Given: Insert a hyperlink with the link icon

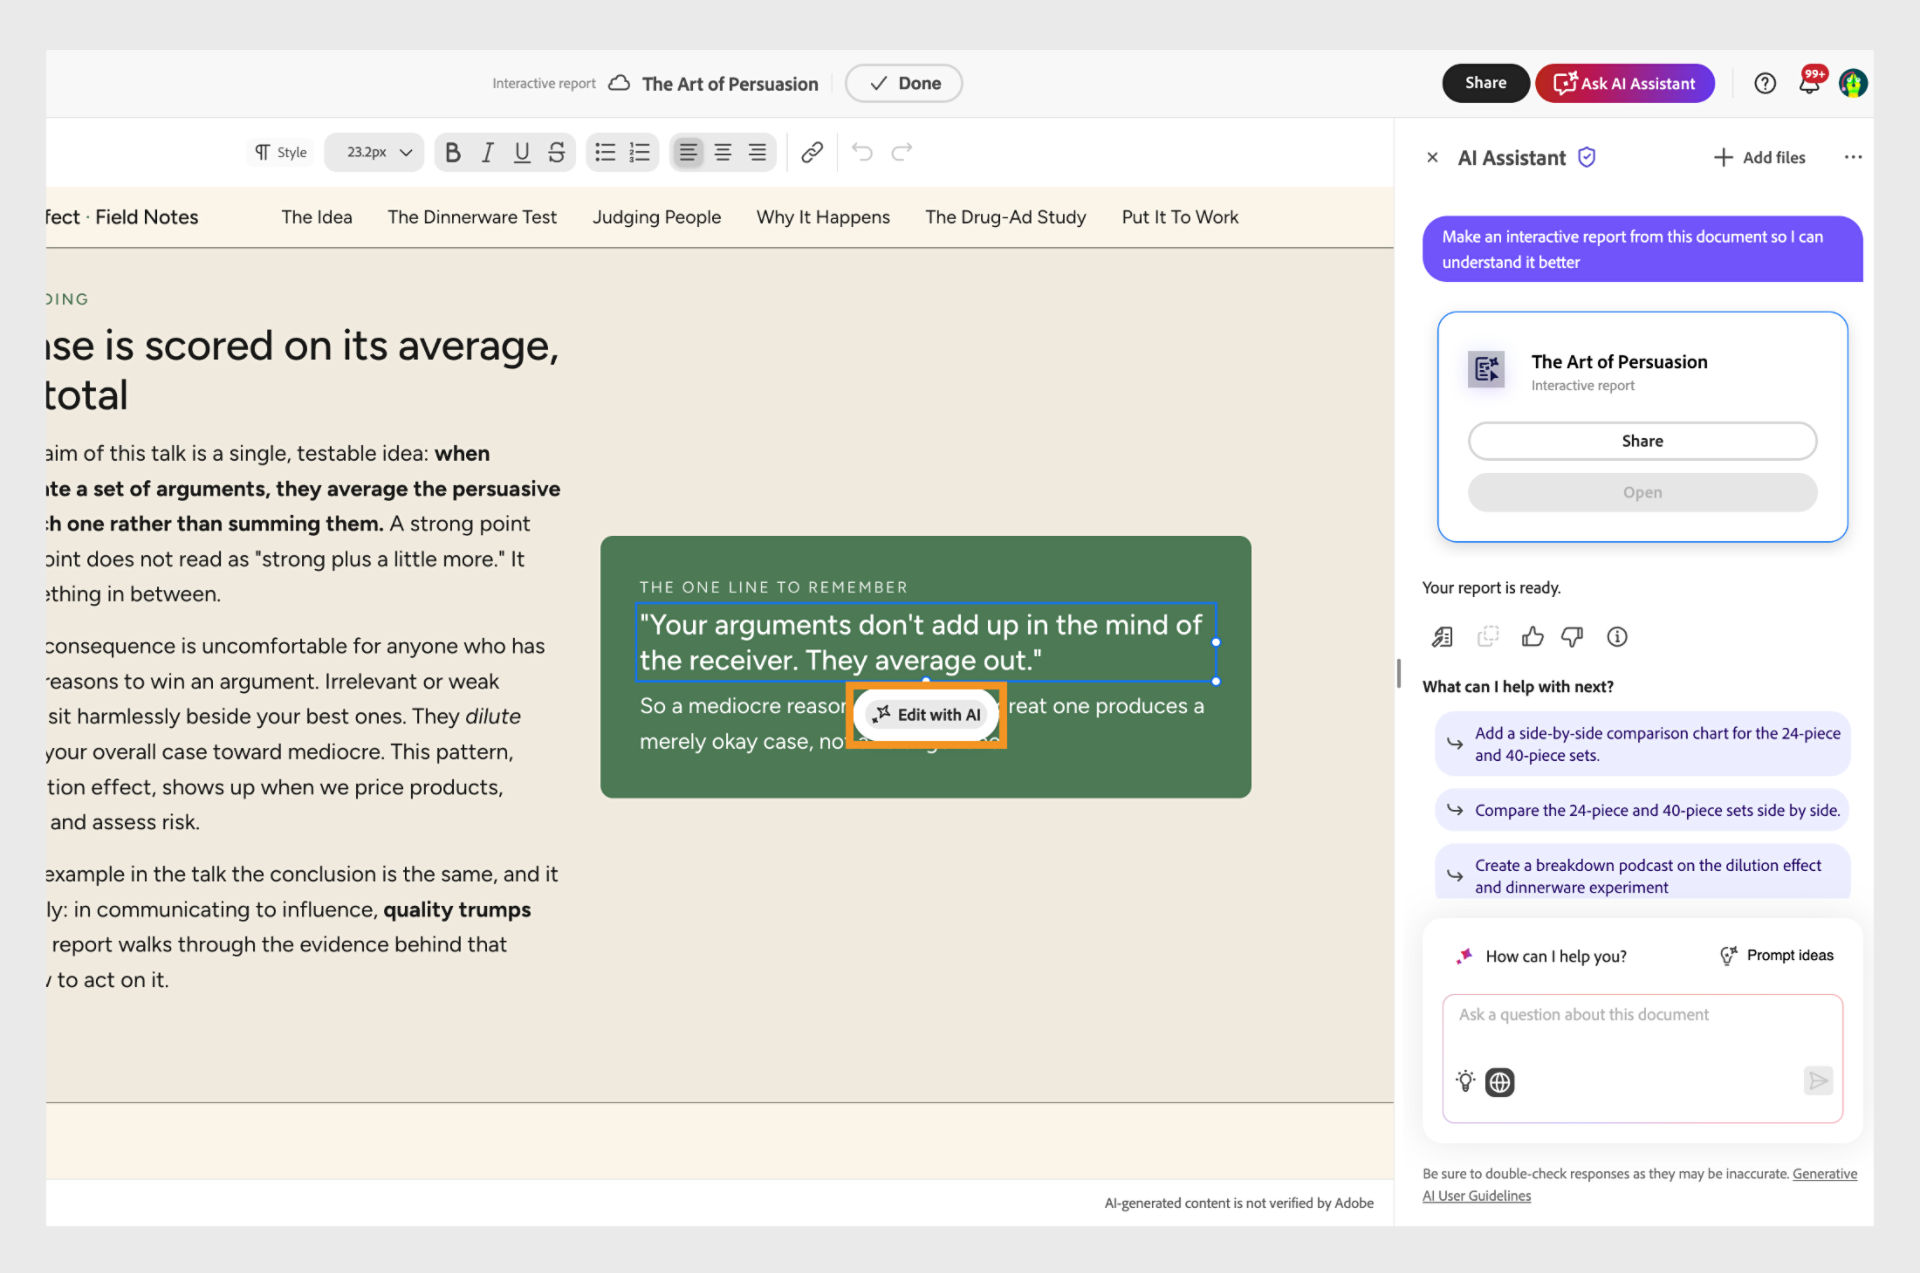Looking at the screenshot, I should click(x=812, y=152).
